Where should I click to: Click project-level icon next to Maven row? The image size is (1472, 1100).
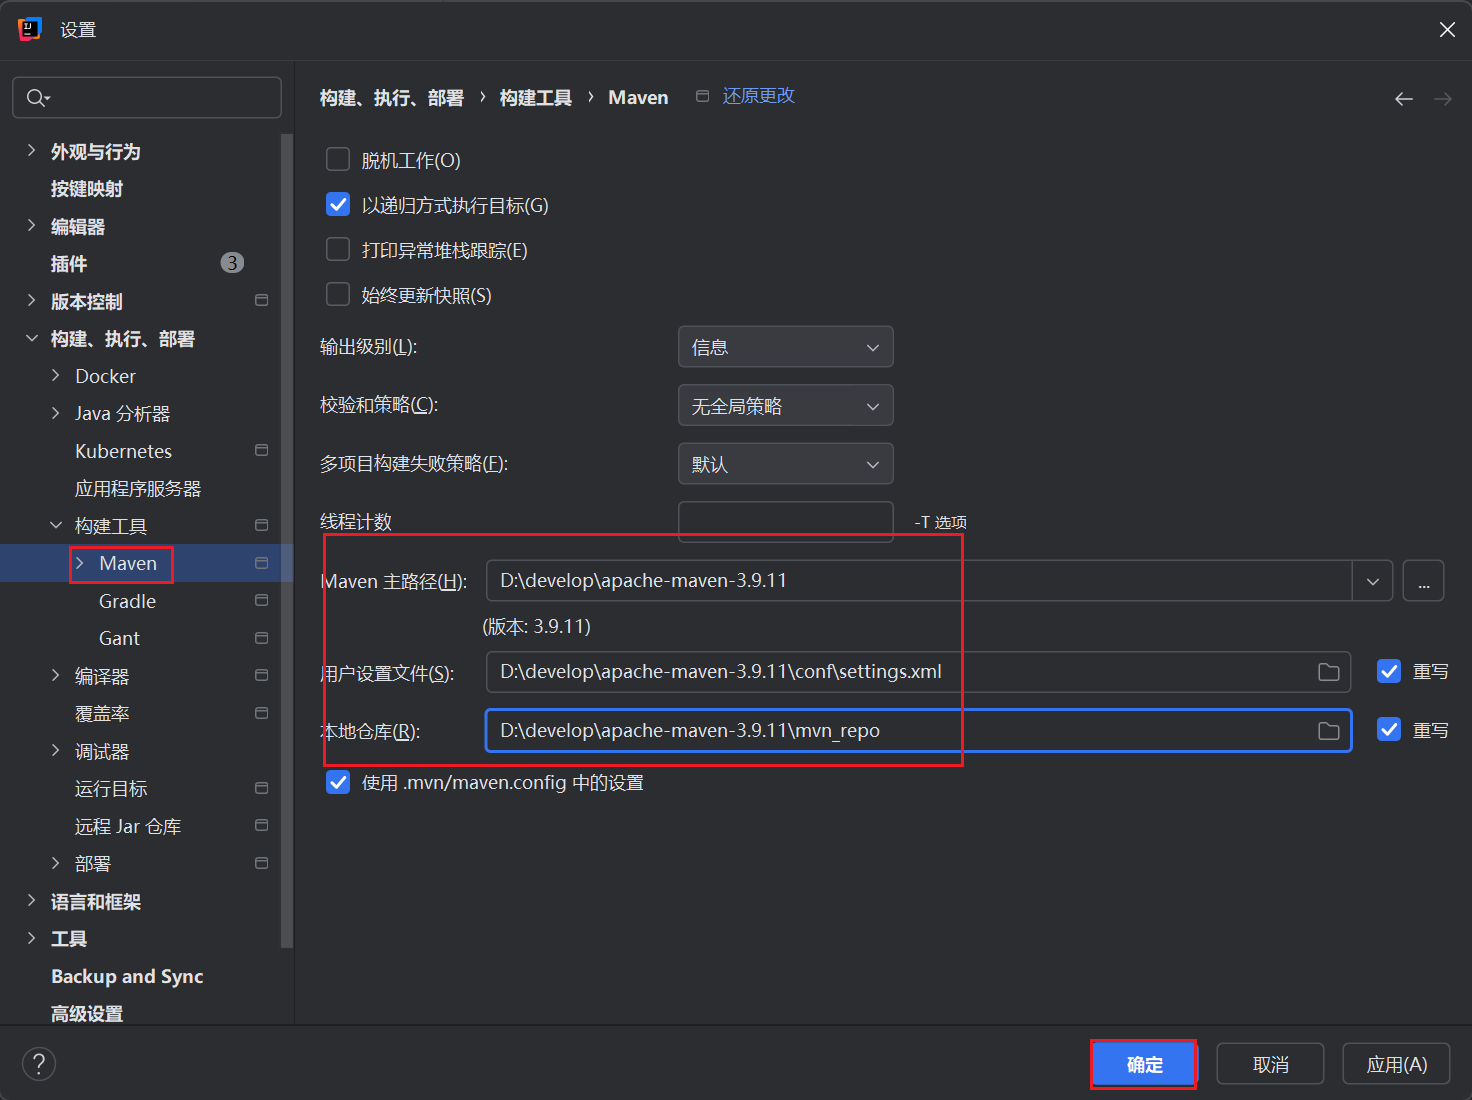pos(262,563)
